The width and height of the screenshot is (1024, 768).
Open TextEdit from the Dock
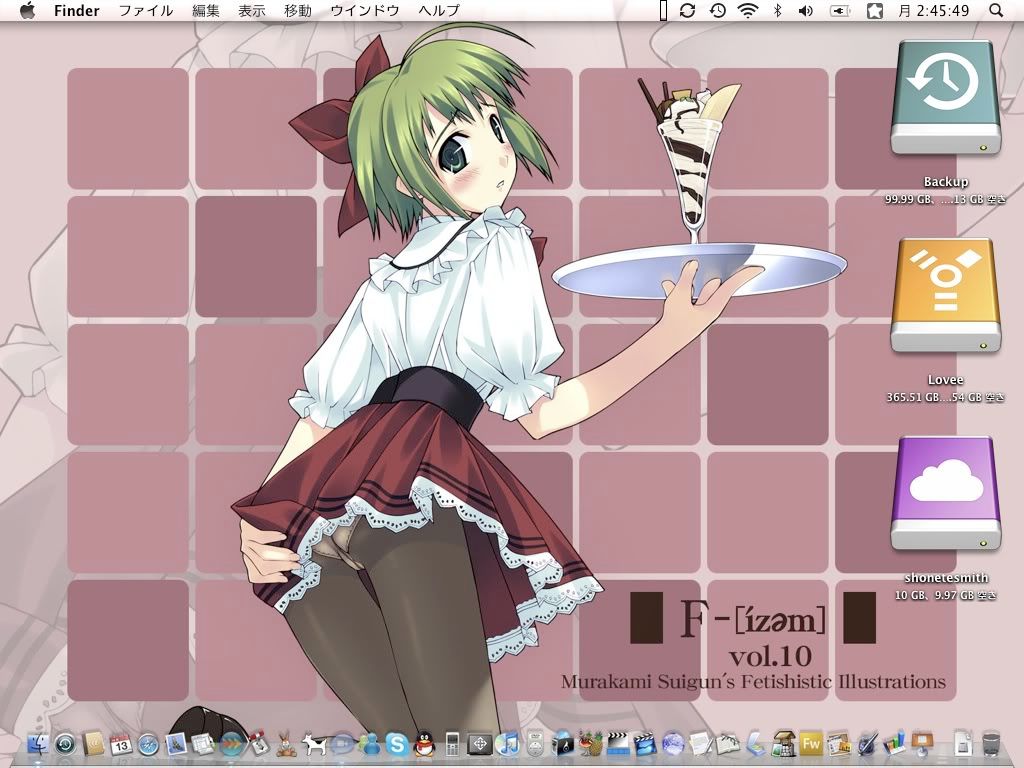pos(701,744)
